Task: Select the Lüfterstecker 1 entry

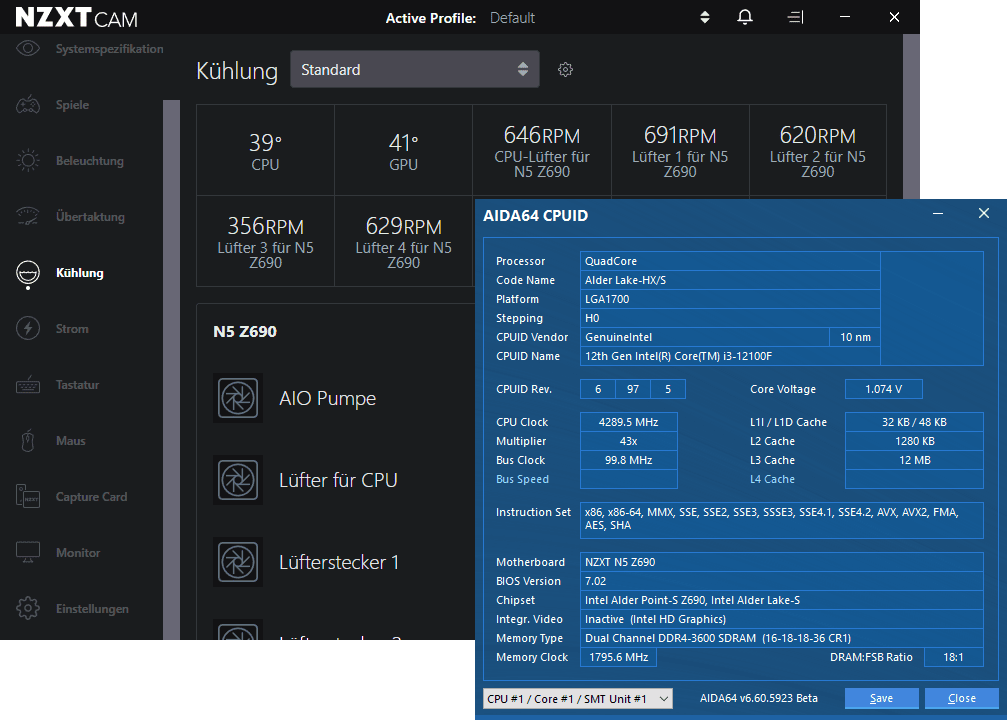Action: pos(339,562)
